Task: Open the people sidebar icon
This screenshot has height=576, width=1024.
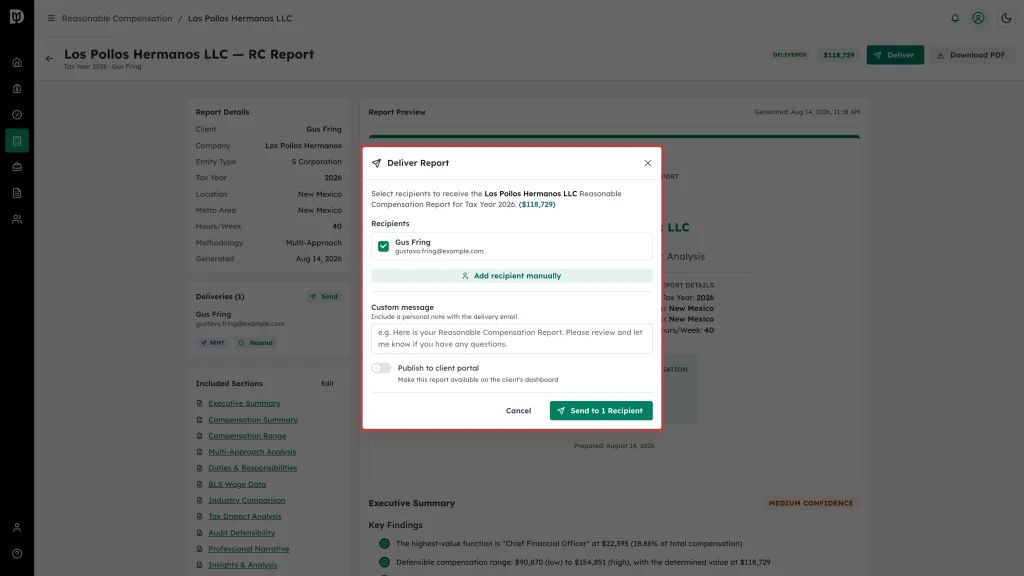Action: [x=17, y=219]
